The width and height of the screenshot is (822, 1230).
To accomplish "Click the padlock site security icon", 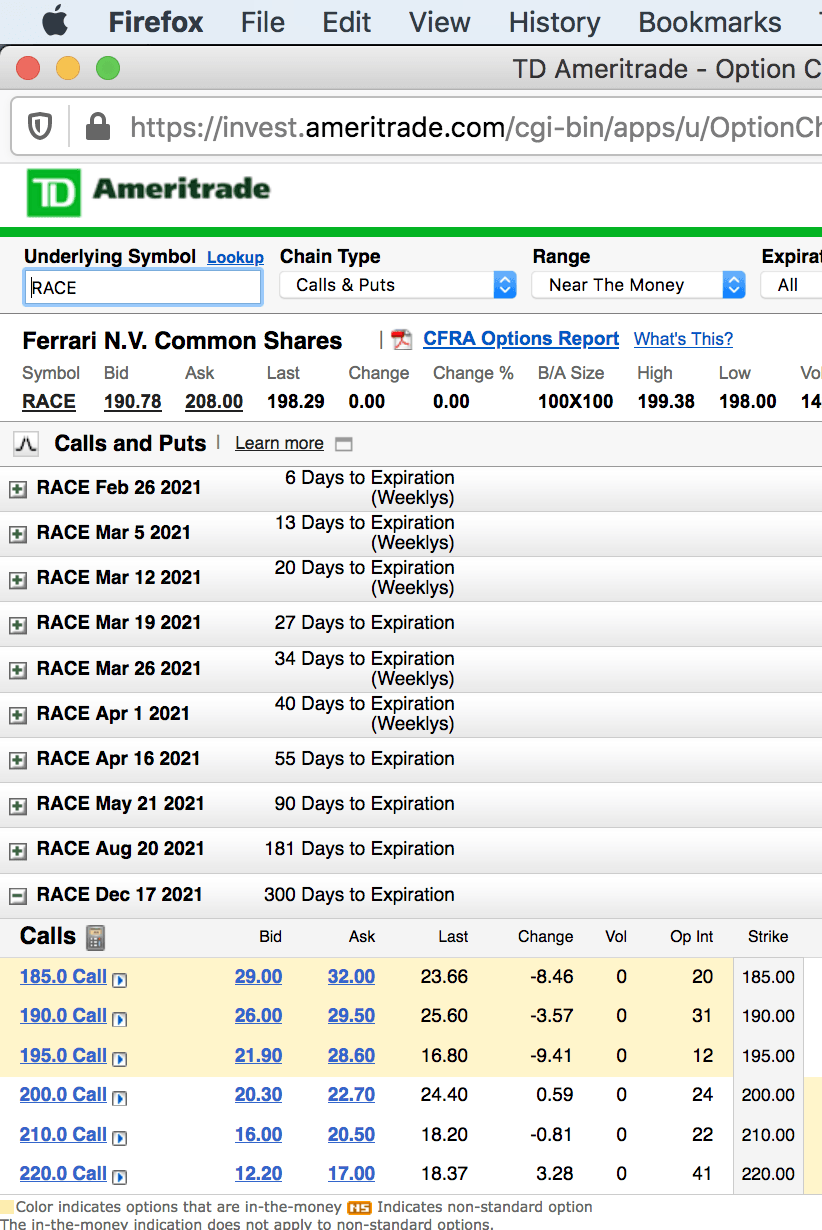I will 98,127.
